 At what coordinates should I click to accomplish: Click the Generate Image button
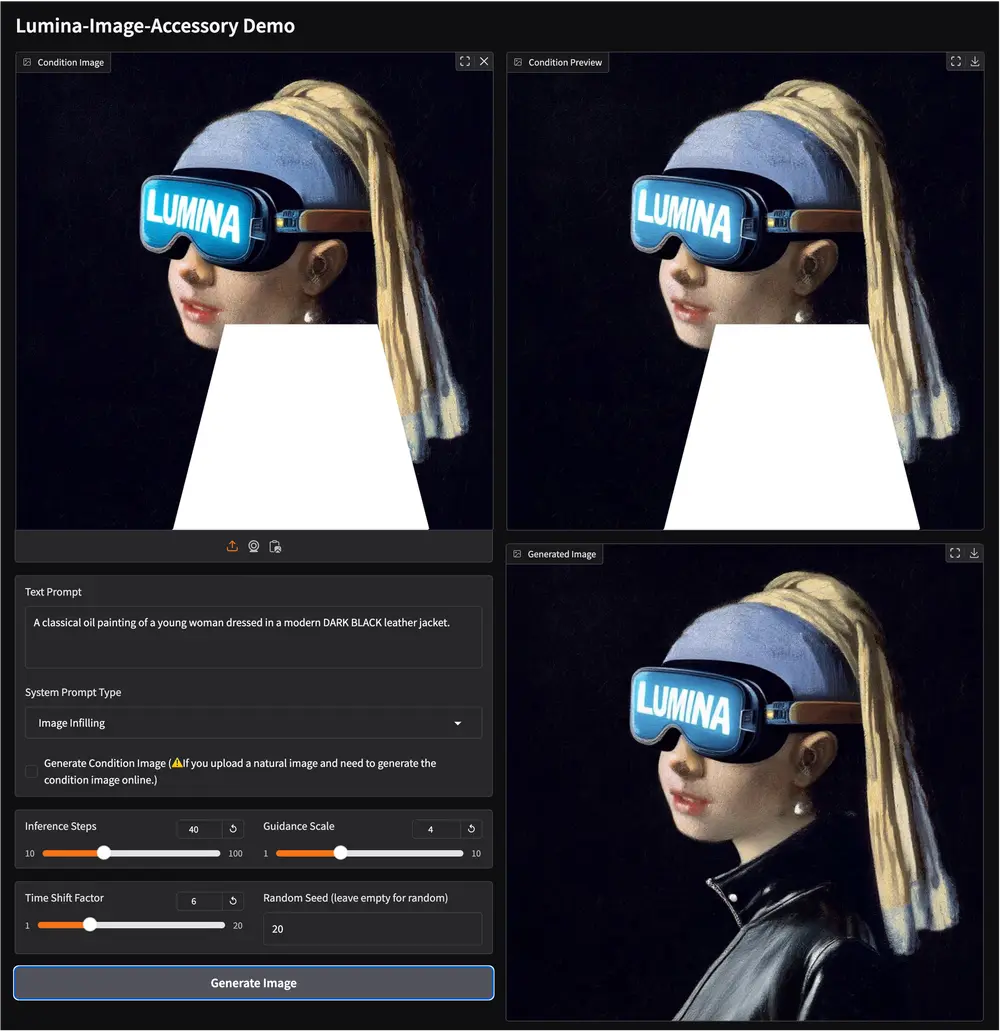pos(253,983)
